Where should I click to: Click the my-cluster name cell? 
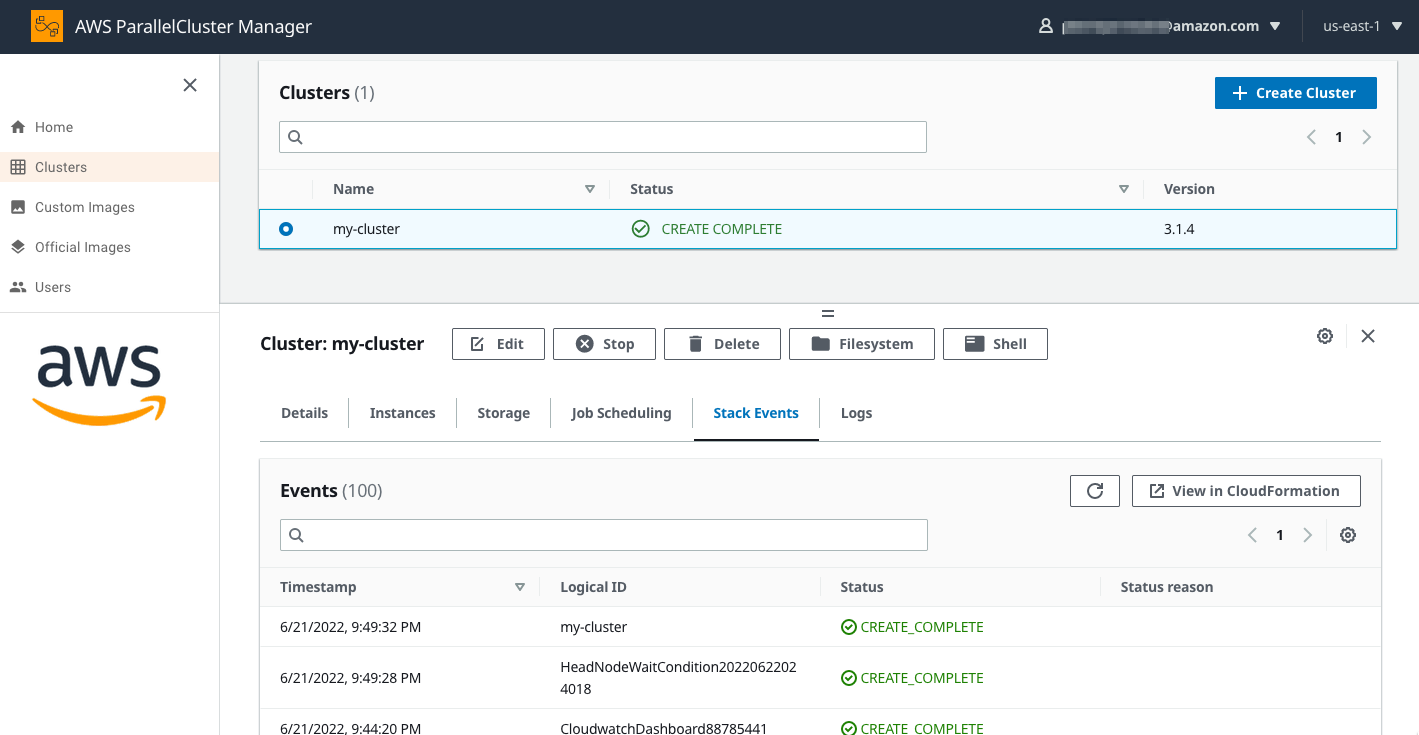pos(366,229)
